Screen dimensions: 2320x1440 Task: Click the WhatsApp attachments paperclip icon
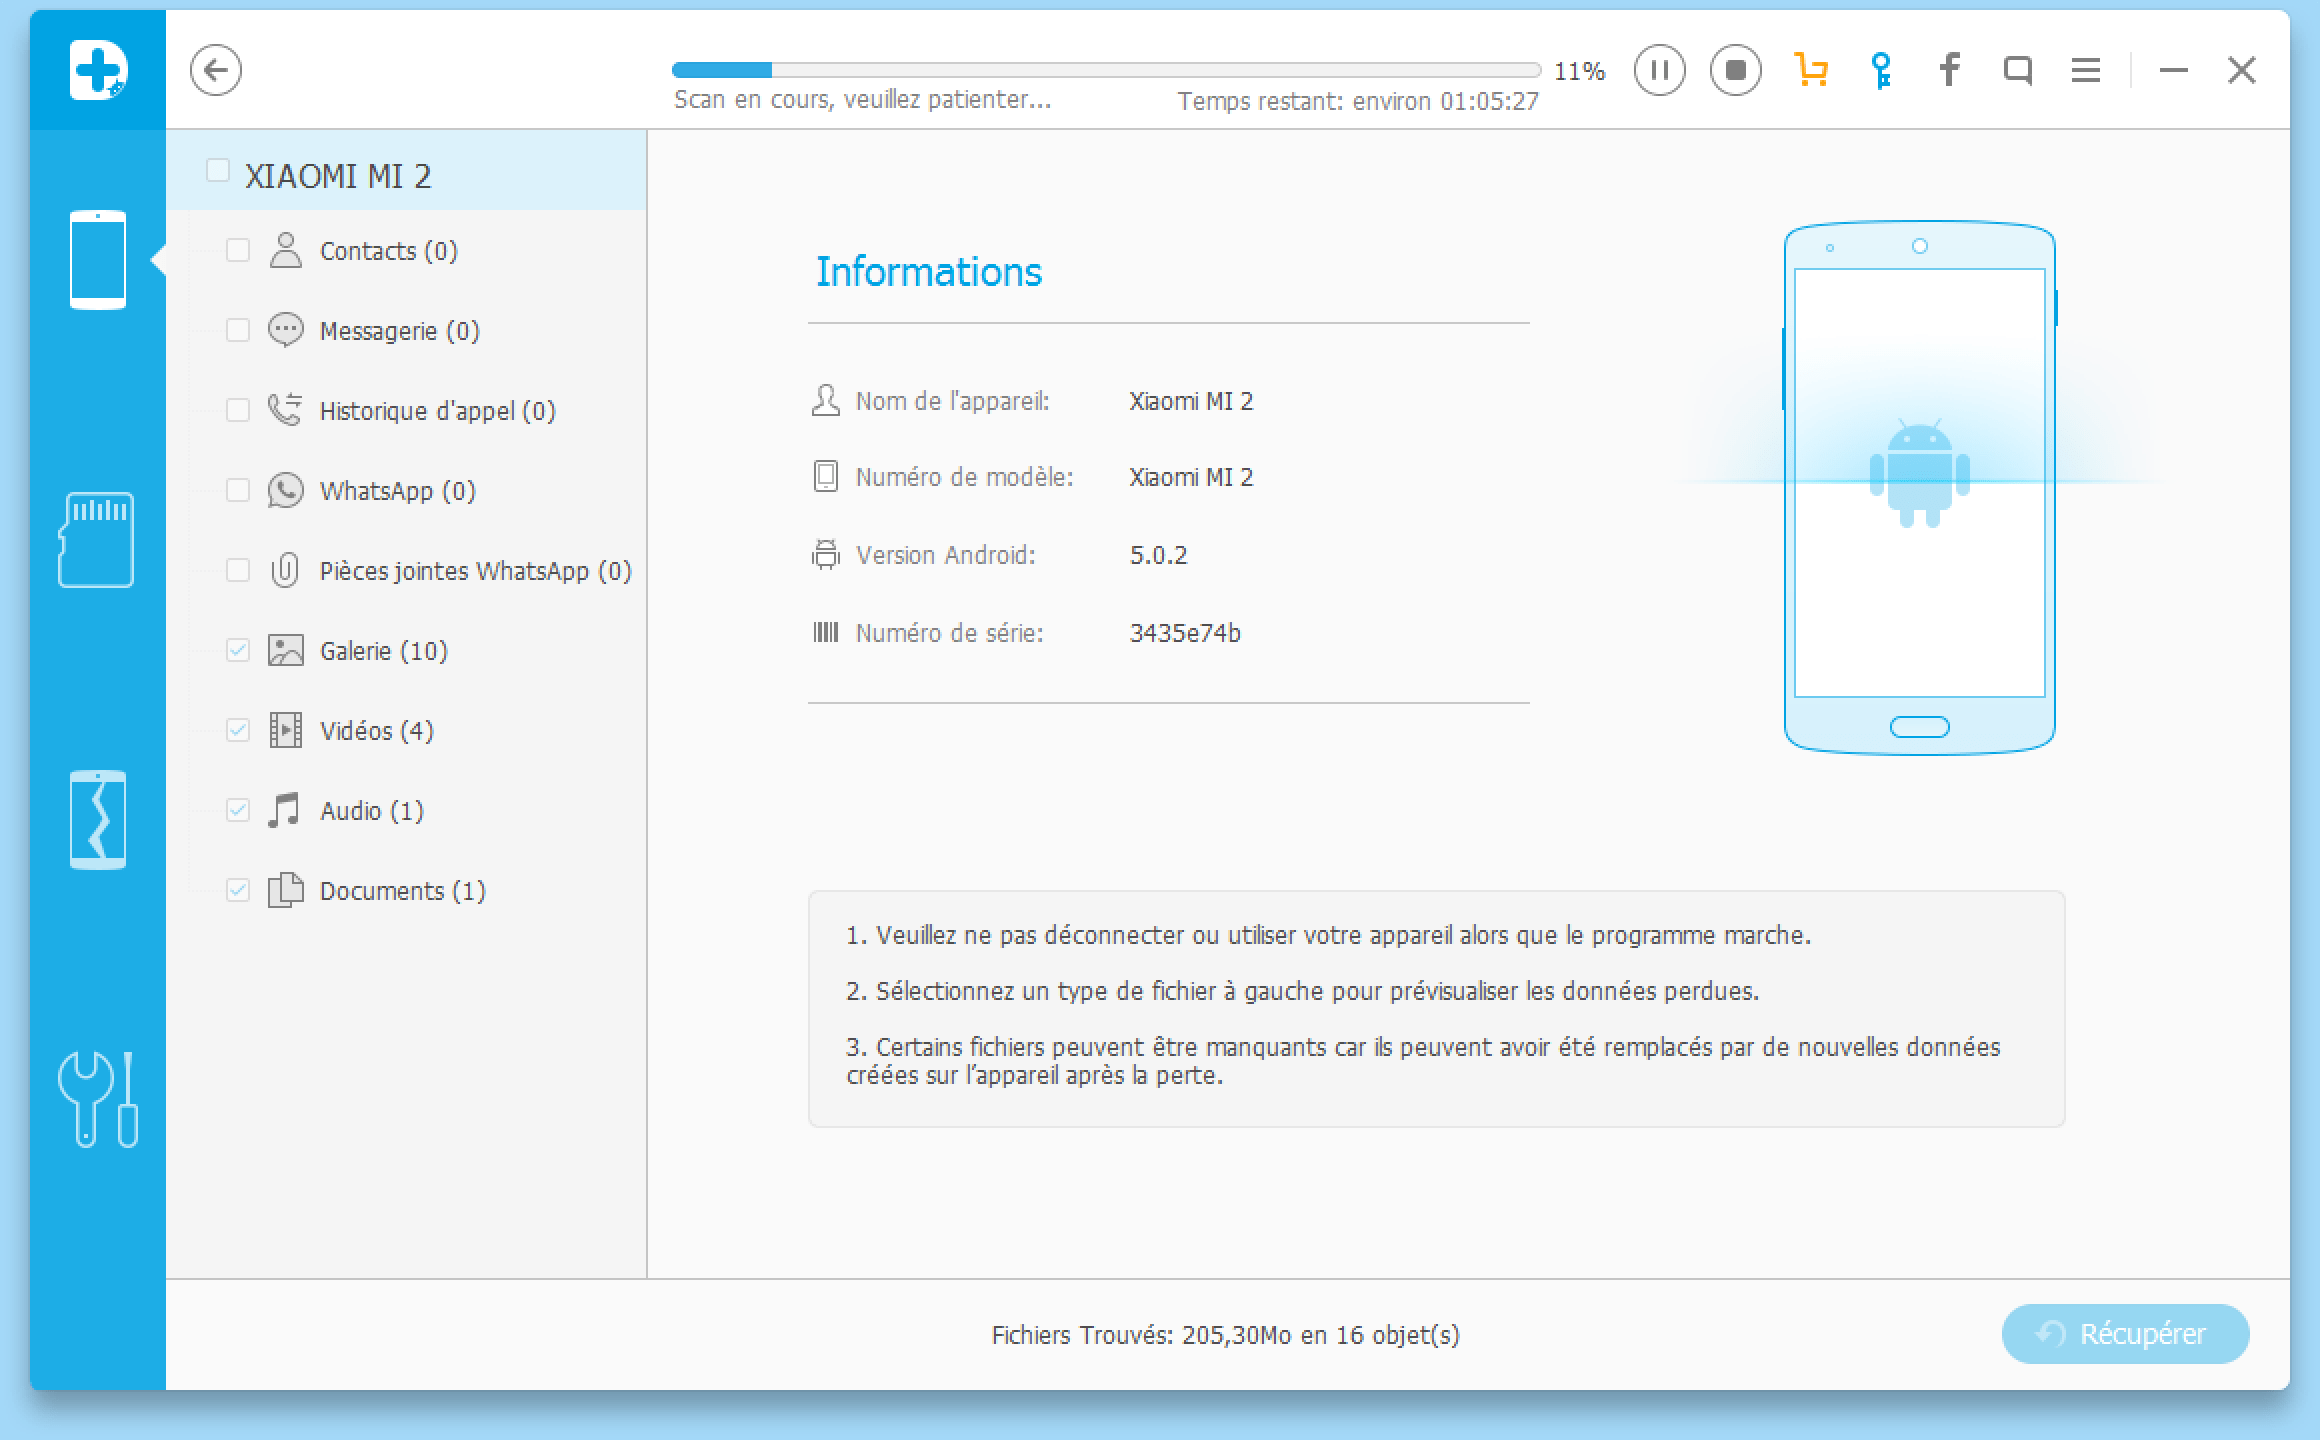click(286, 570)
